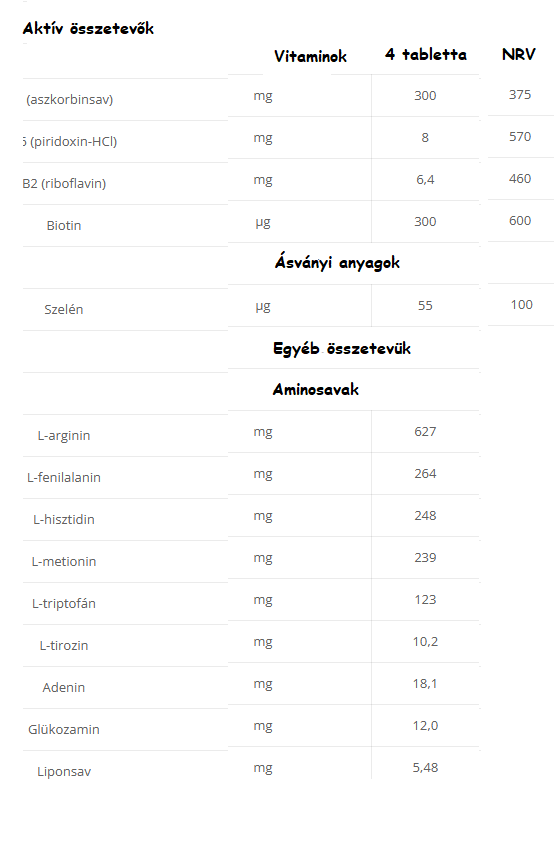The width and height of the screenshot is (554, 843).
Task: Select the B2 riboflavin row label
Action: tap(65, 183)
